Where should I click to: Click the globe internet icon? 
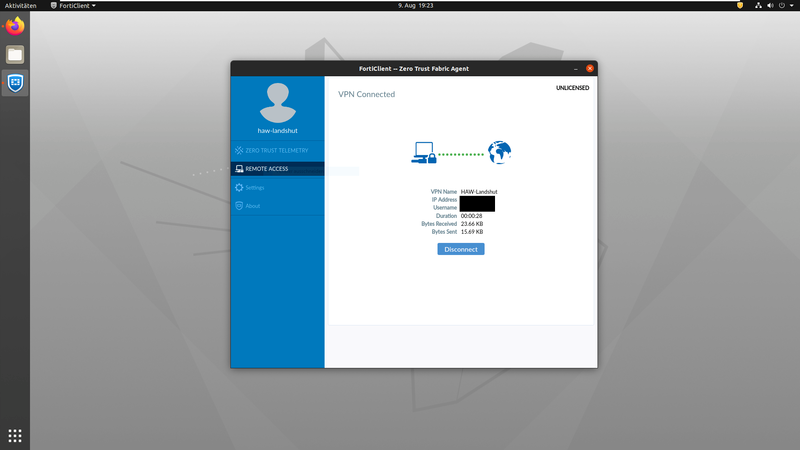point(499,152)
